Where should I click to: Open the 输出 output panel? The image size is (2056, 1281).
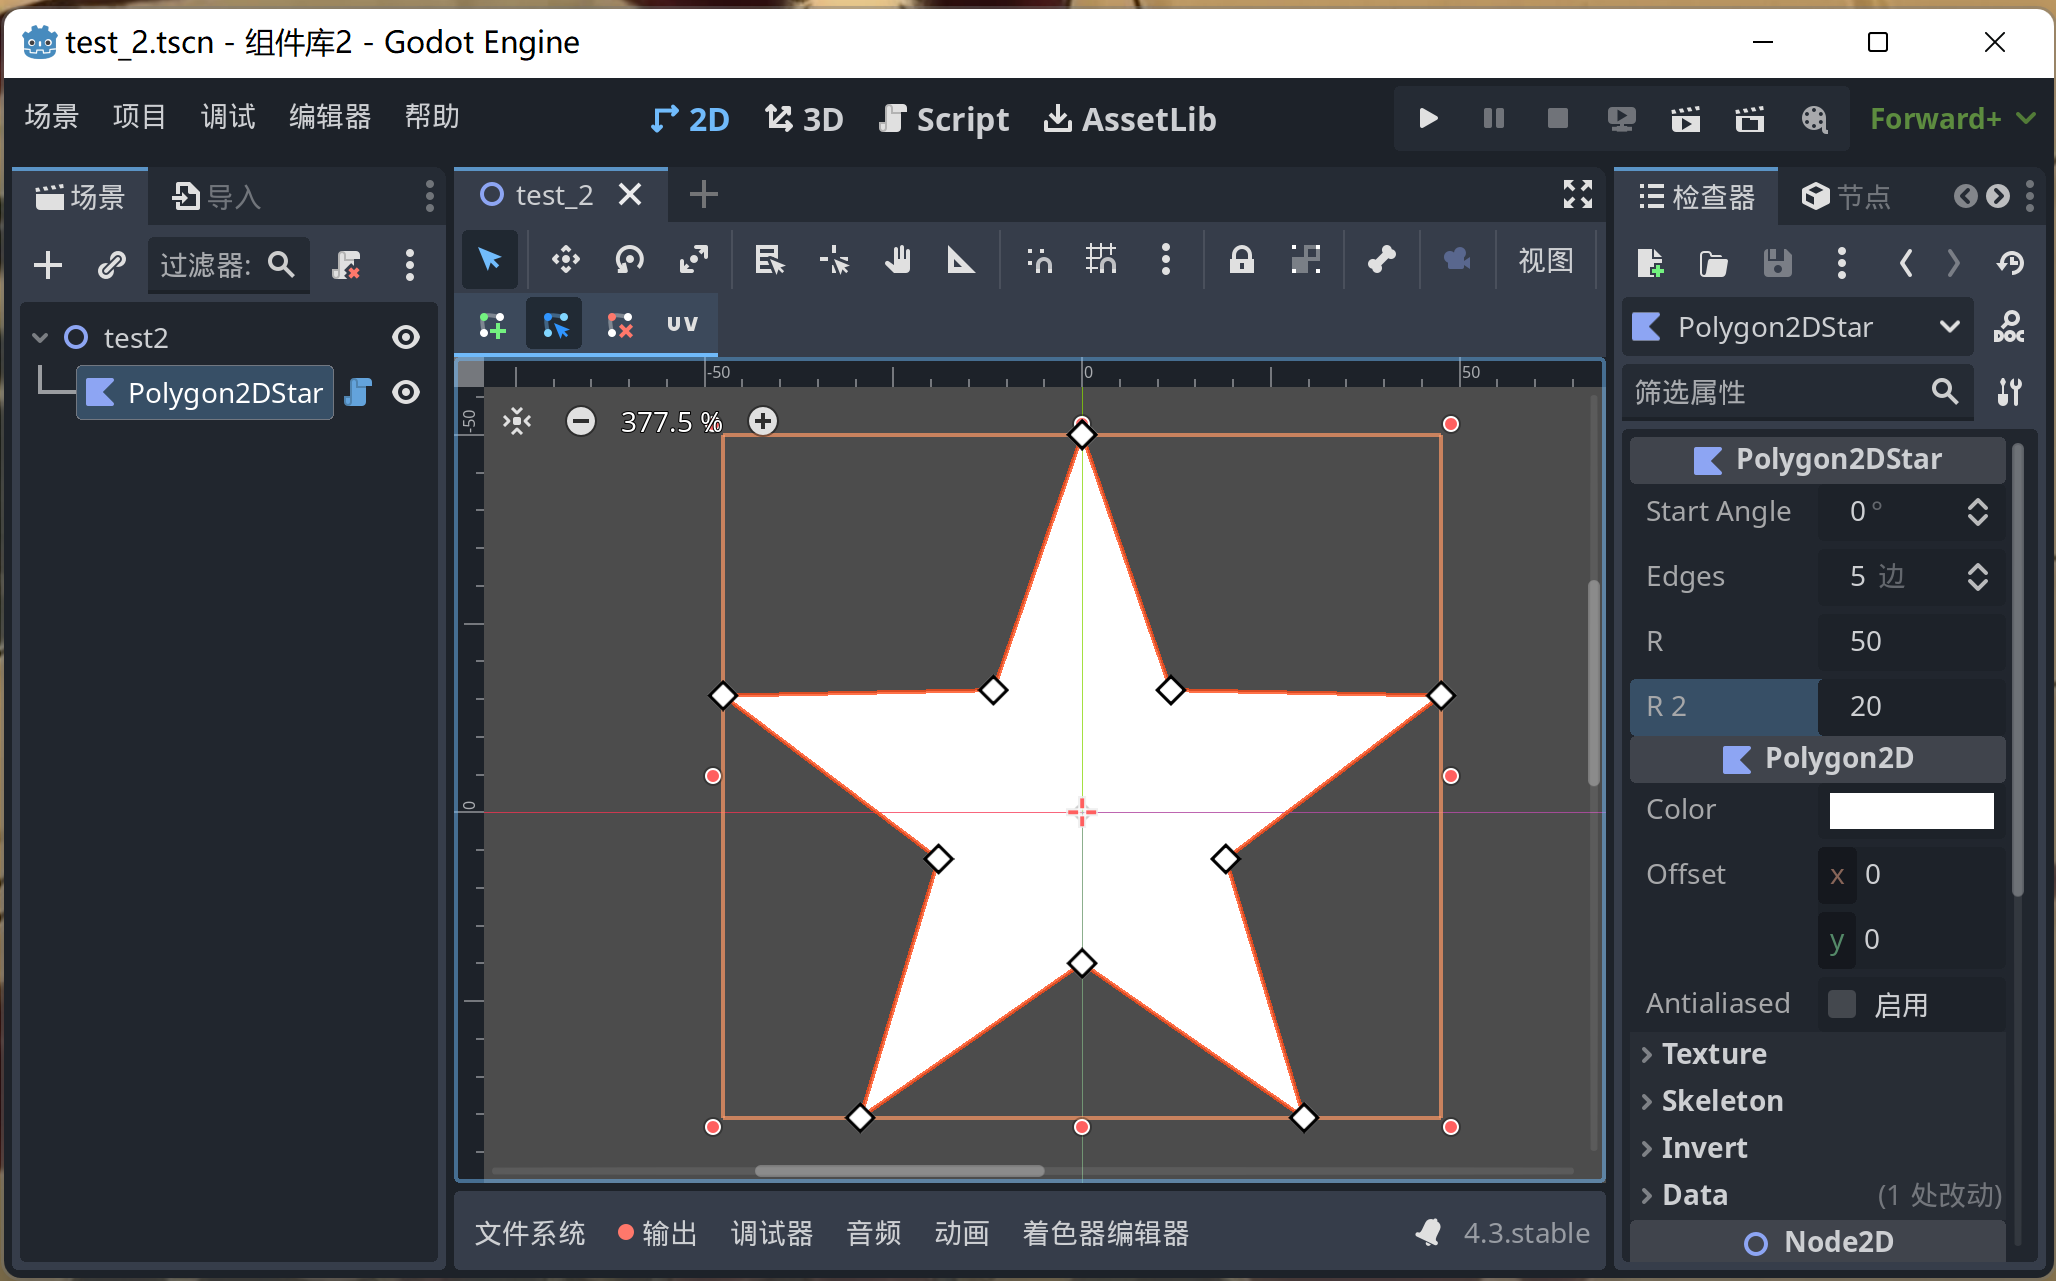657,1233
